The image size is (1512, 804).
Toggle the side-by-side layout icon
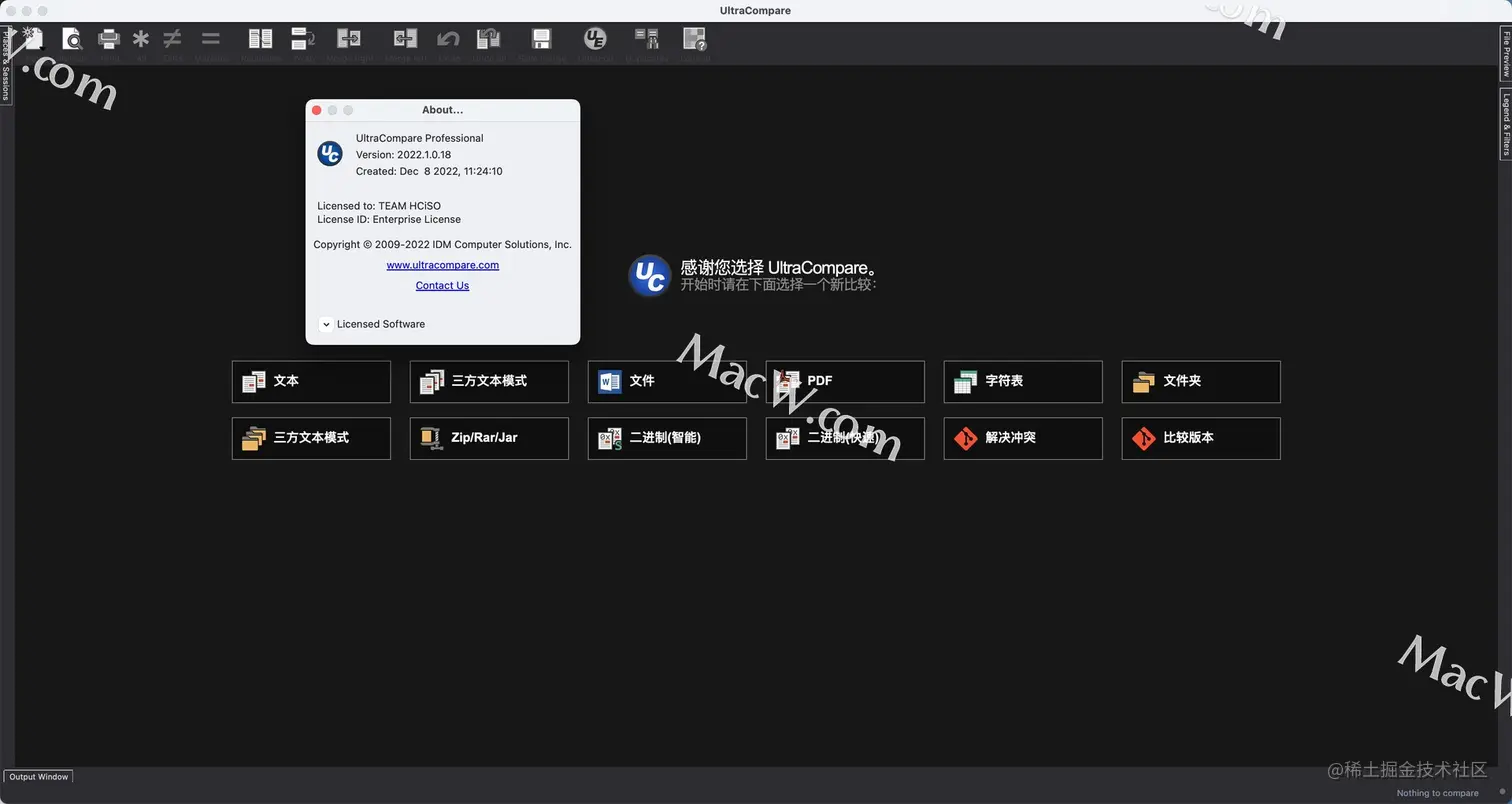260,39
